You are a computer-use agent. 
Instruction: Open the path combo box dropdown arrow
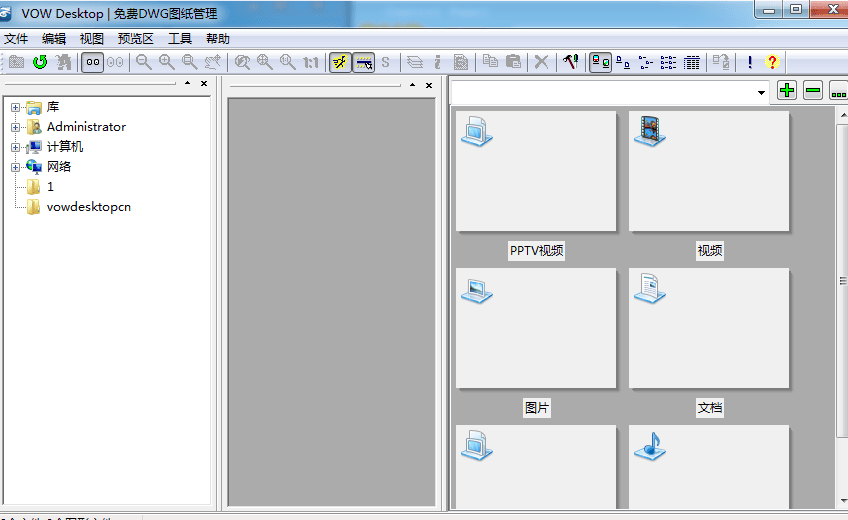click(761, 92)
